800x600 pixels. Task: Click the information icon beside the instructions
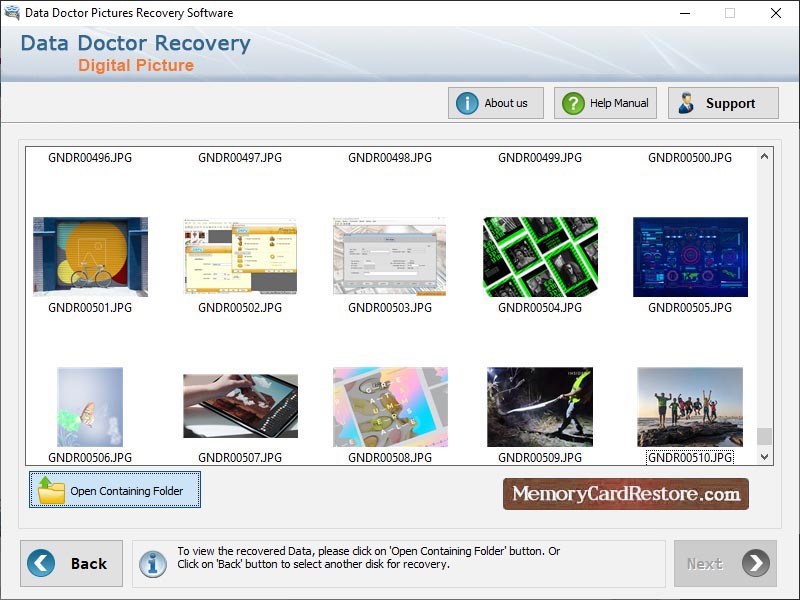[151, 563]
